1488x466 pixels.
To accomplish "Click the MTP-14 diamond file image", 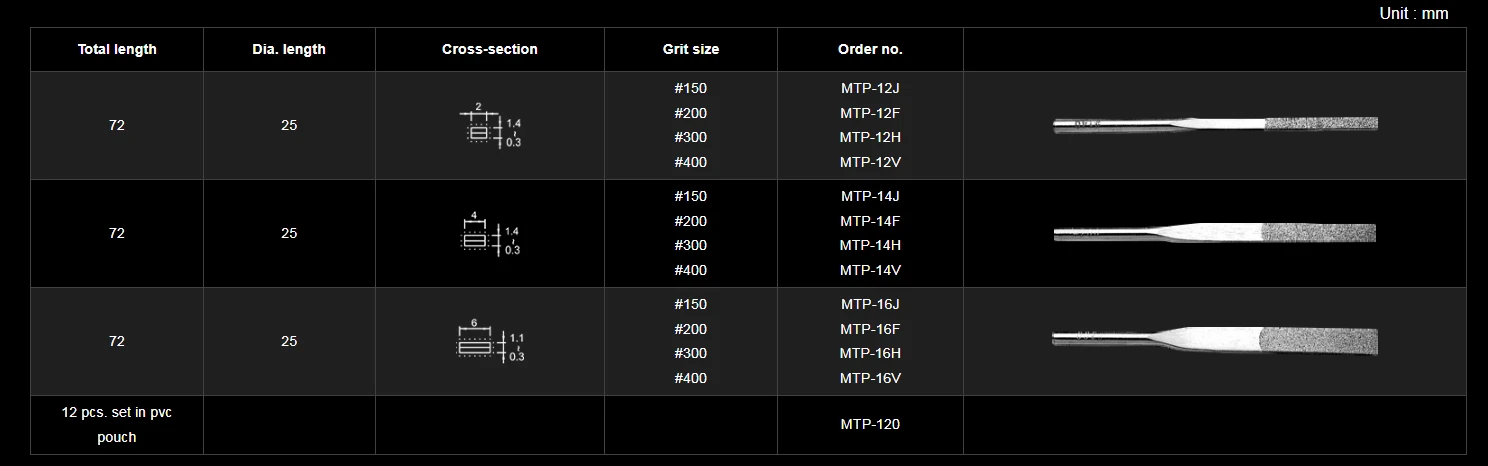I will click(x=1215, y=233).
